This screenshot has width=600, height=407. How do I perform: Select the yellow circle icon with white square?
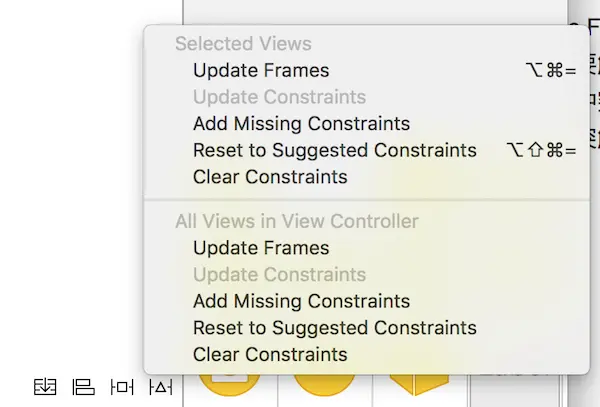(230, 384)
